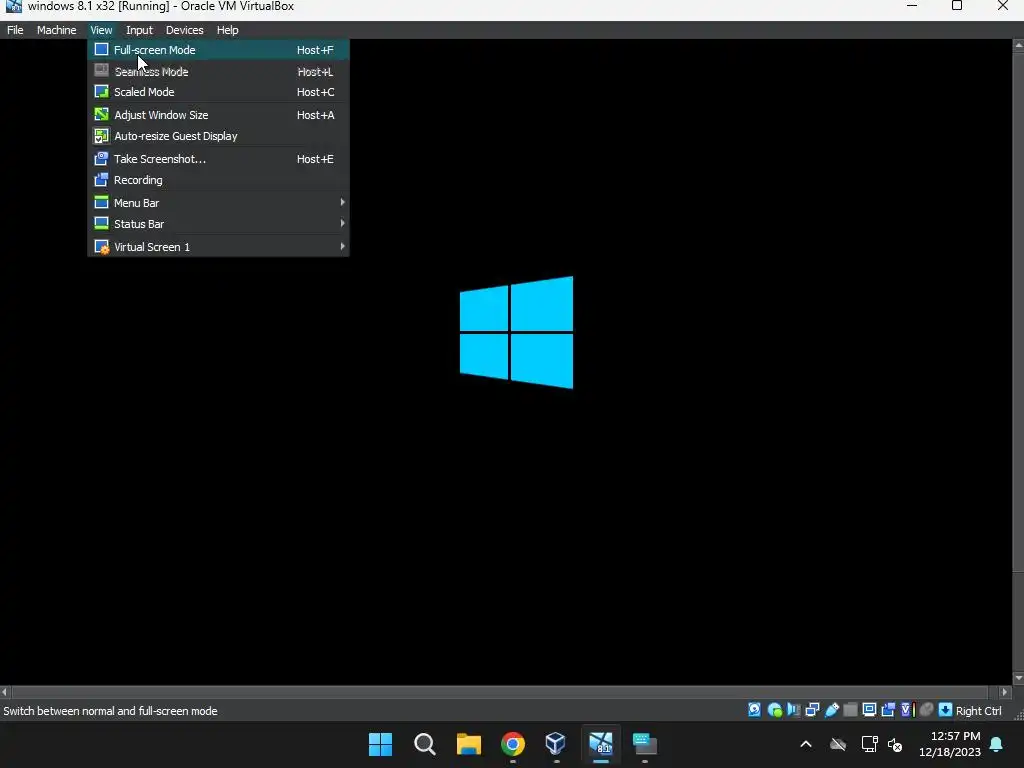
Task: Toggle Auto-resize Guest Display
Action: tap(218, 136)
